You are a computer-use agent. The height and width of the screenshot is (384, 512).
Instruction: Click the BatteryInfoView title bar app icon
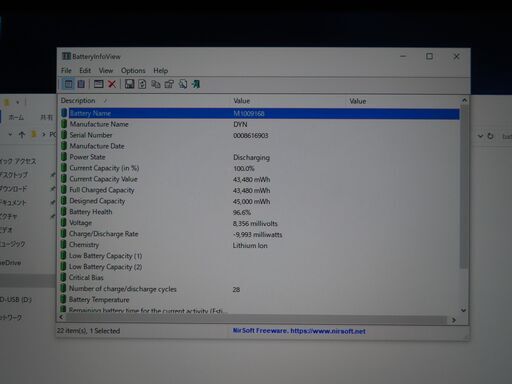[x=66, y=56]
